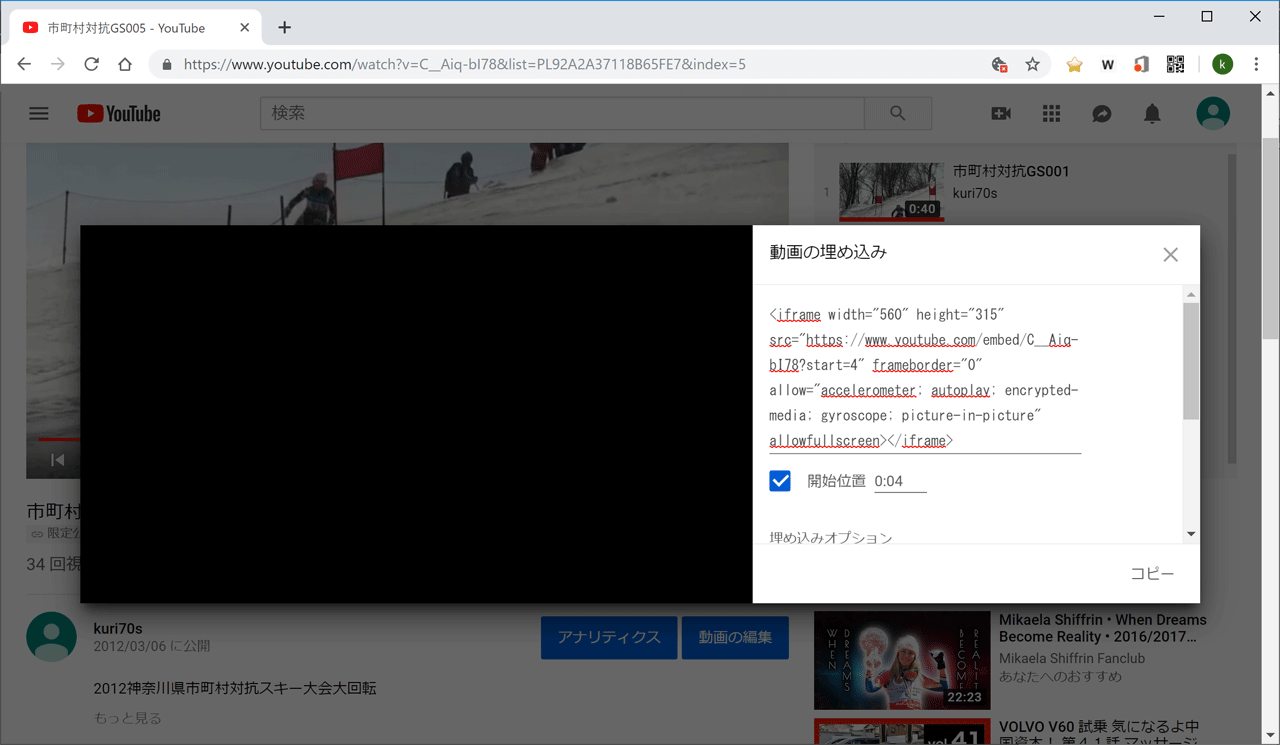Open the YouTube account avatar menu
Viewport: 1280px width, 745px height.
point(1213,114)
